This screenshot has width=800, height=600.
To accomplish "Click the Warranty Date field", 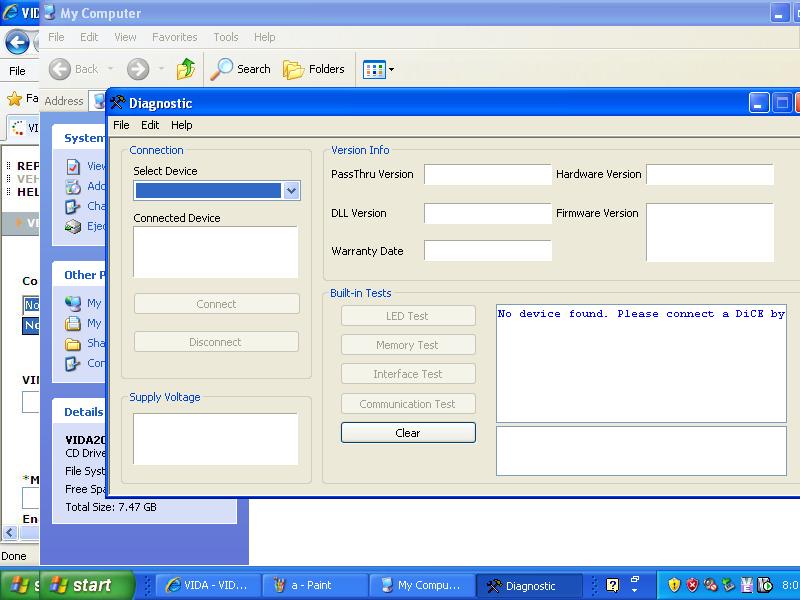I will (487, 251).
